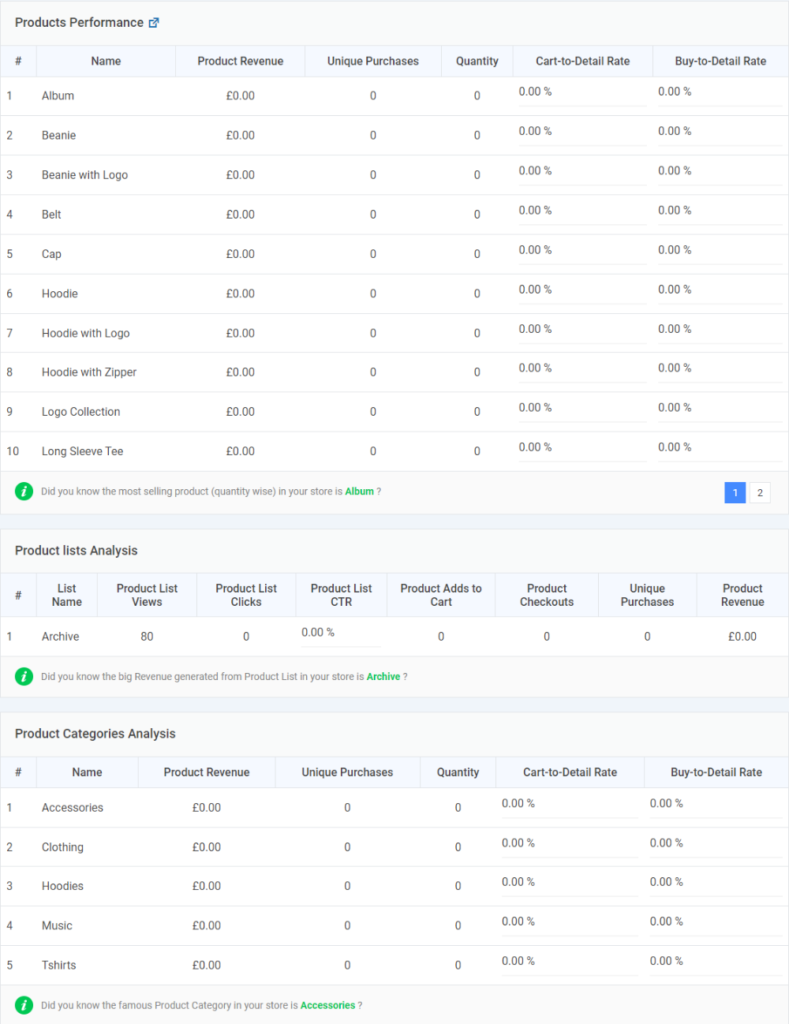Click info icon beside most selling product tip
This screenshot has width=789, height=1024.
(x=24, y=491)
